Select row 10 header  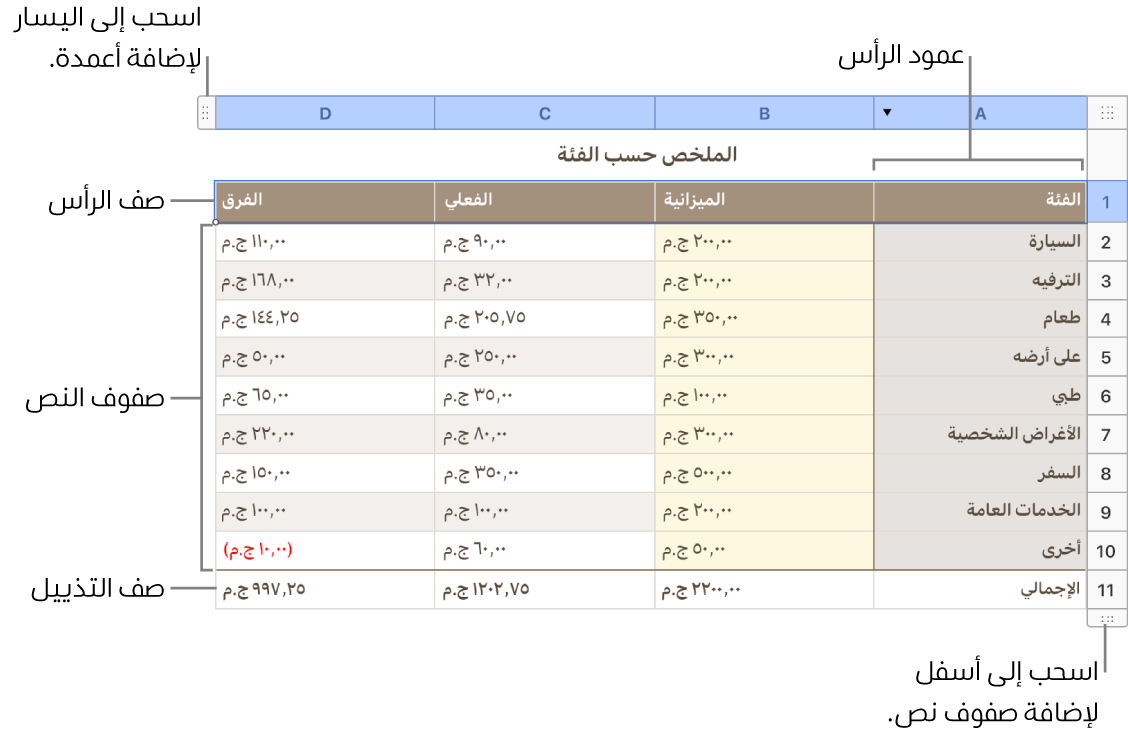[1107, 551]
